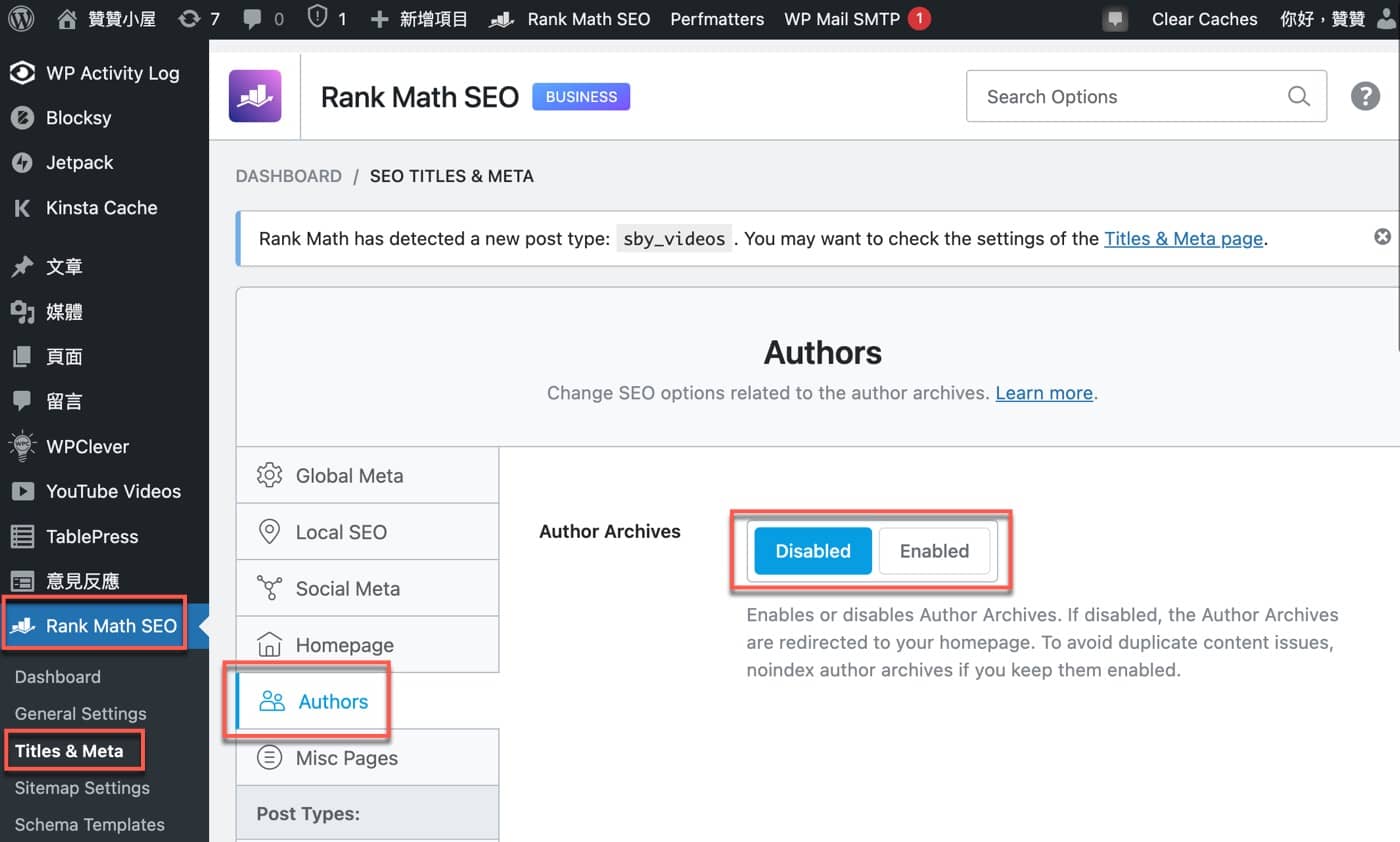The width and height of the screenshot is (1400, 842).
Task: Open the Titles & Meta page link
Action: point(1184,239)
